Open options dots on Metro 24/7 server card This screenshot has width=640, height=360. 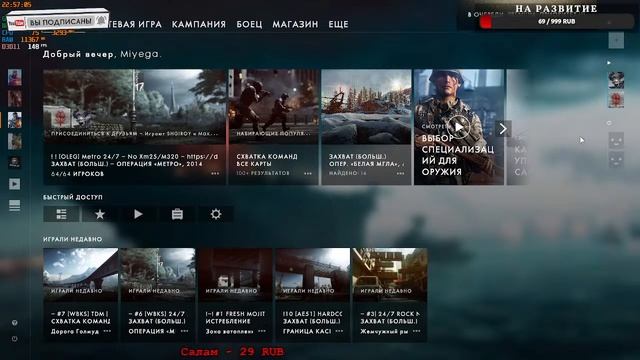tap(215, 173)
